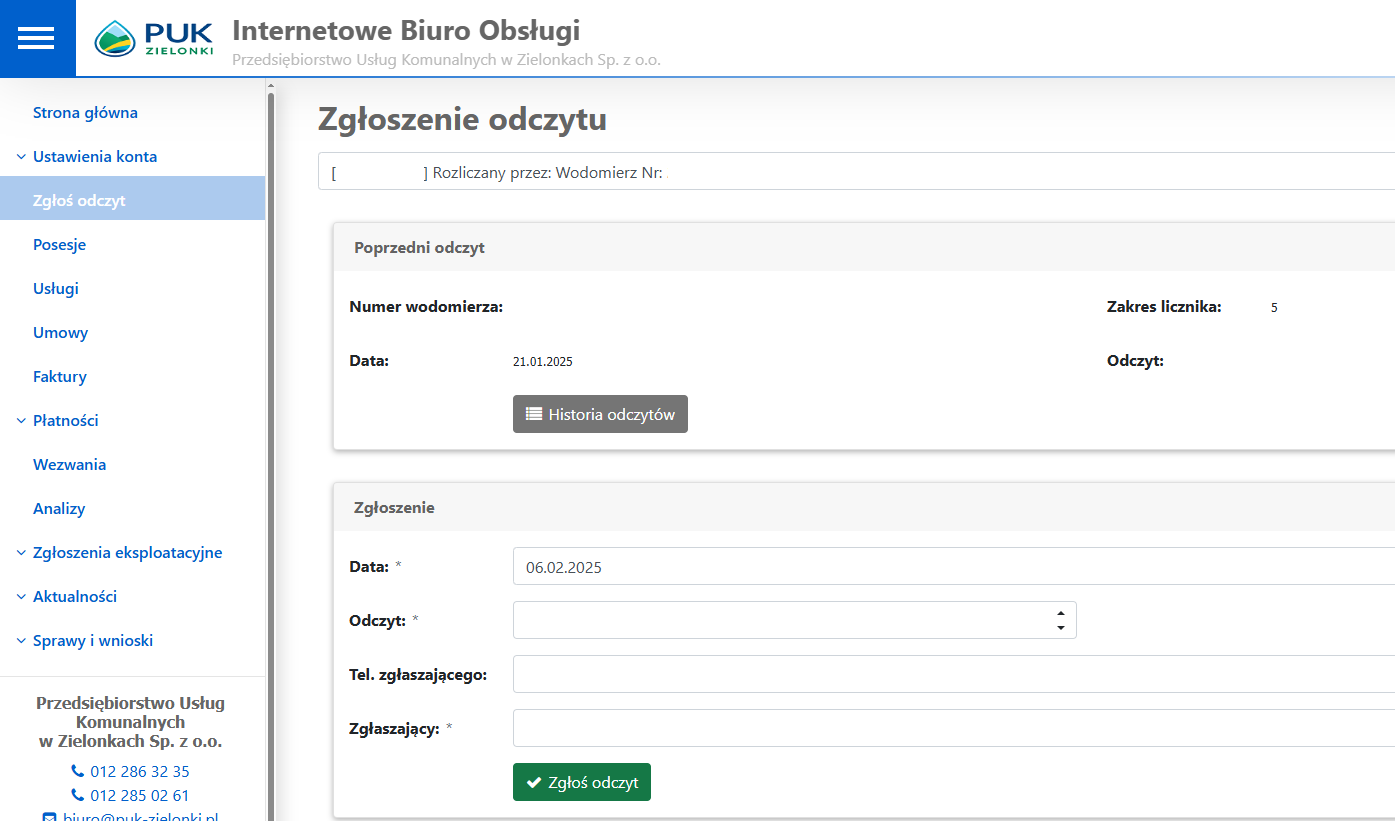Open the Posesje page
1395x821 pixels.
59,244
